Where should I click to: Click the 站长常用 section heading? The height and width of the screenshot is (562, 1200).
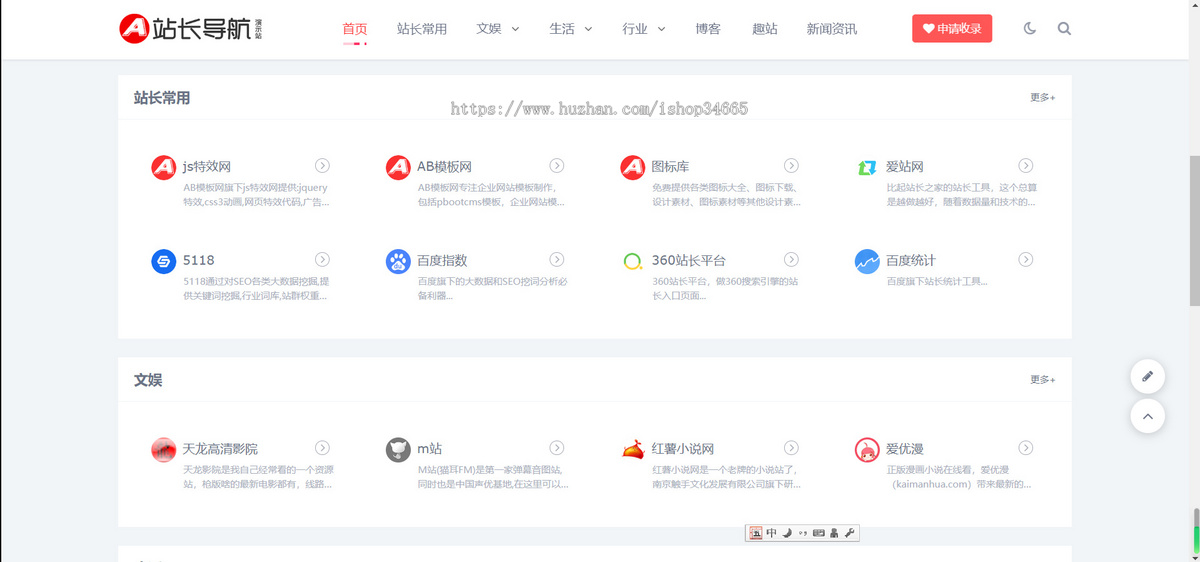pyautogui.click(x=162, y=98)
